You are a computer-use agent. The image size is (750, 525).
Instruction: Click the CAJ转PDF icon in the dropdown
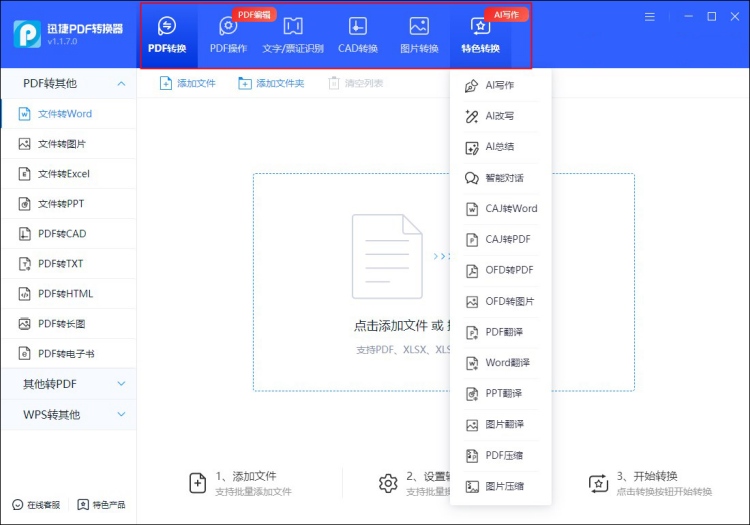[x=472, y=240]
